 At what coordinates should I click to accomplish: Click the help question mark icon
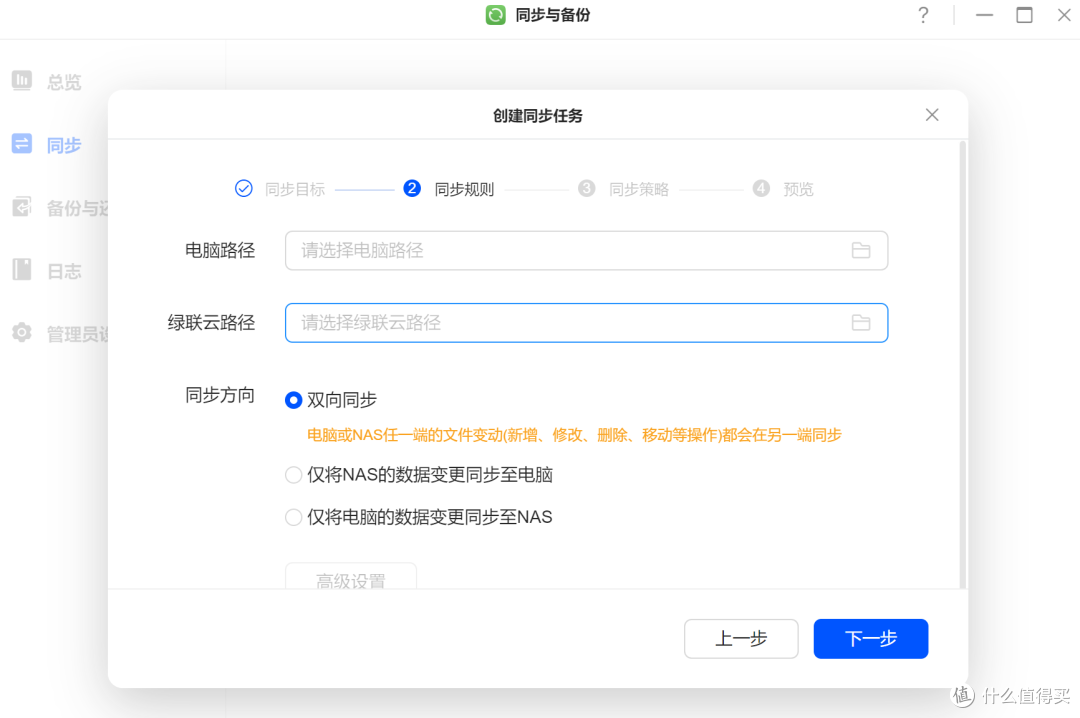923,16
